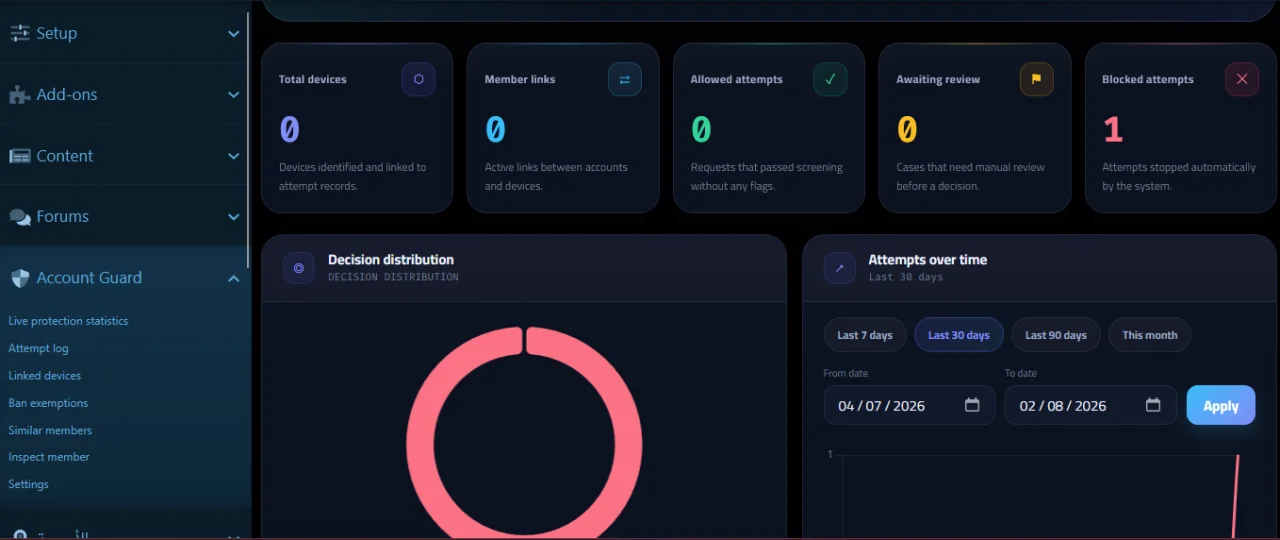The height and width of the screenshot is (540, 1280).
Task: Go to Inspect member
Action: 49,457
